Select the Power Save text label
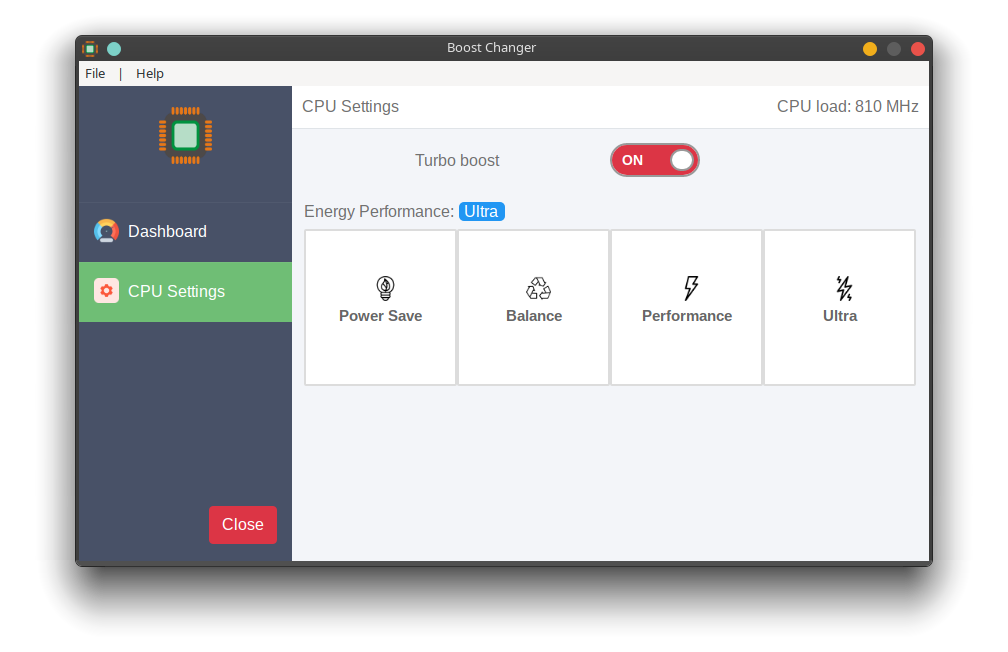Screen dimensions: 1008x652 pyautogui.click(x=381, y=316)
